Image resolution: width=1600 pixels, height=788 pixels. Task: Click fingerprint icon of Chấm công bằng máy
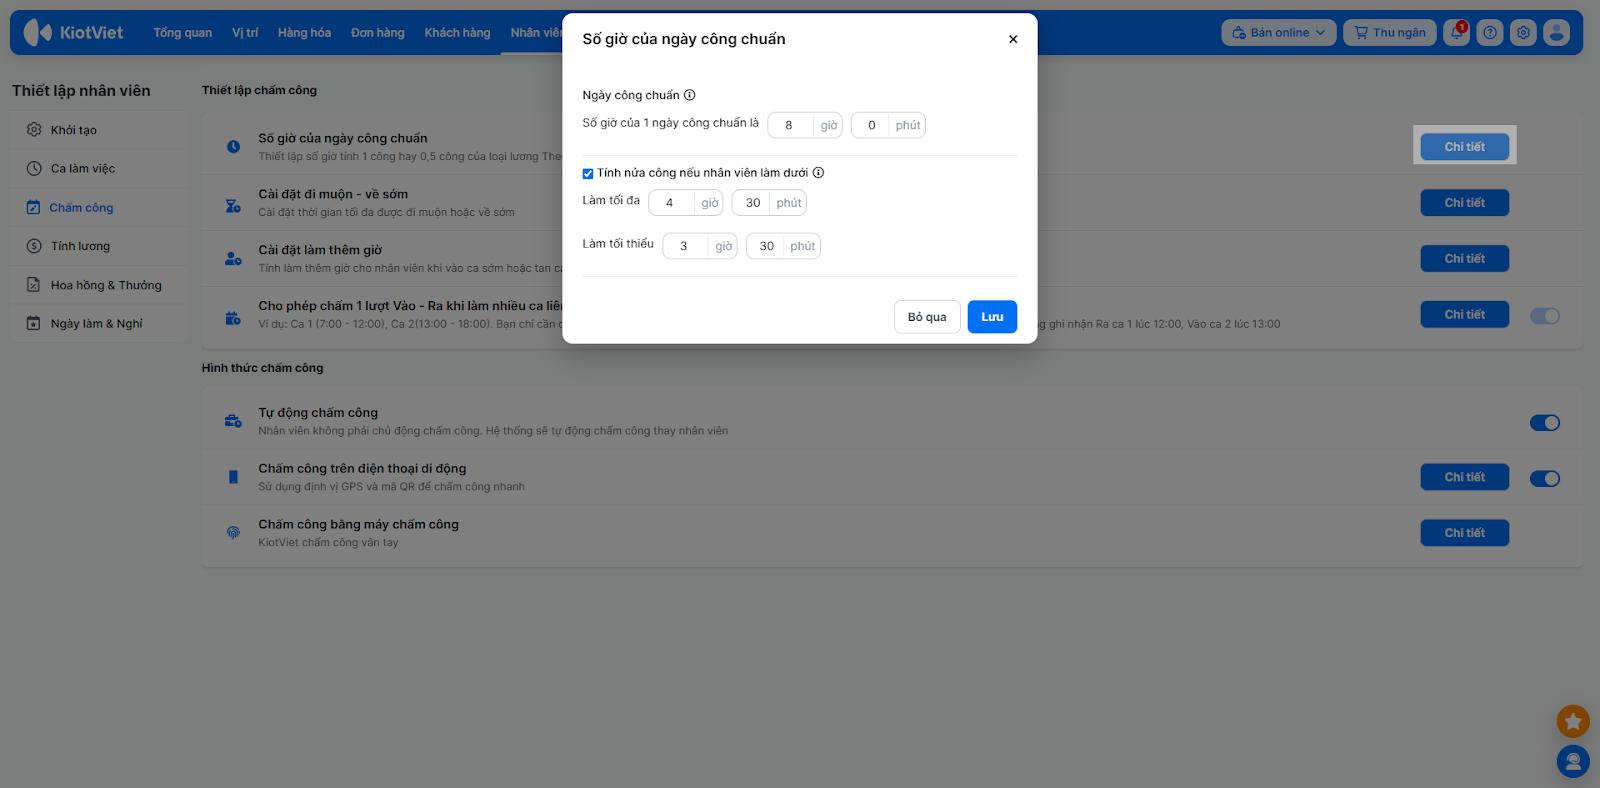coord(233,533)
